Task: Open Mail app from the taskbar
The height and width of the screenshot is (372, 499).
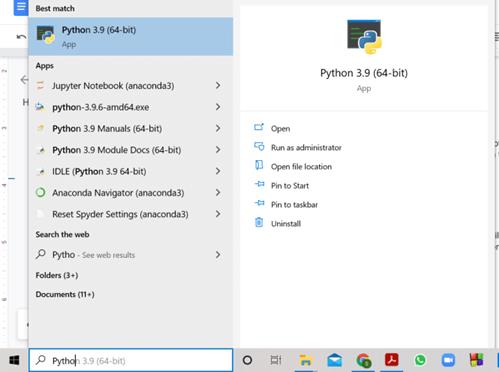Action: pos(335,360)
